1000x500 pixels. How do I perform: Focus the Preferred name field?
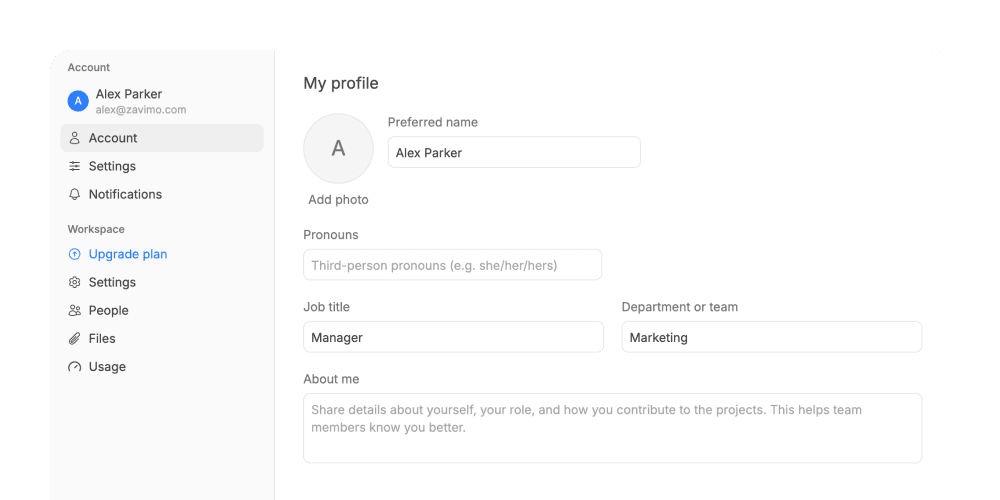[x=514, y=152]
